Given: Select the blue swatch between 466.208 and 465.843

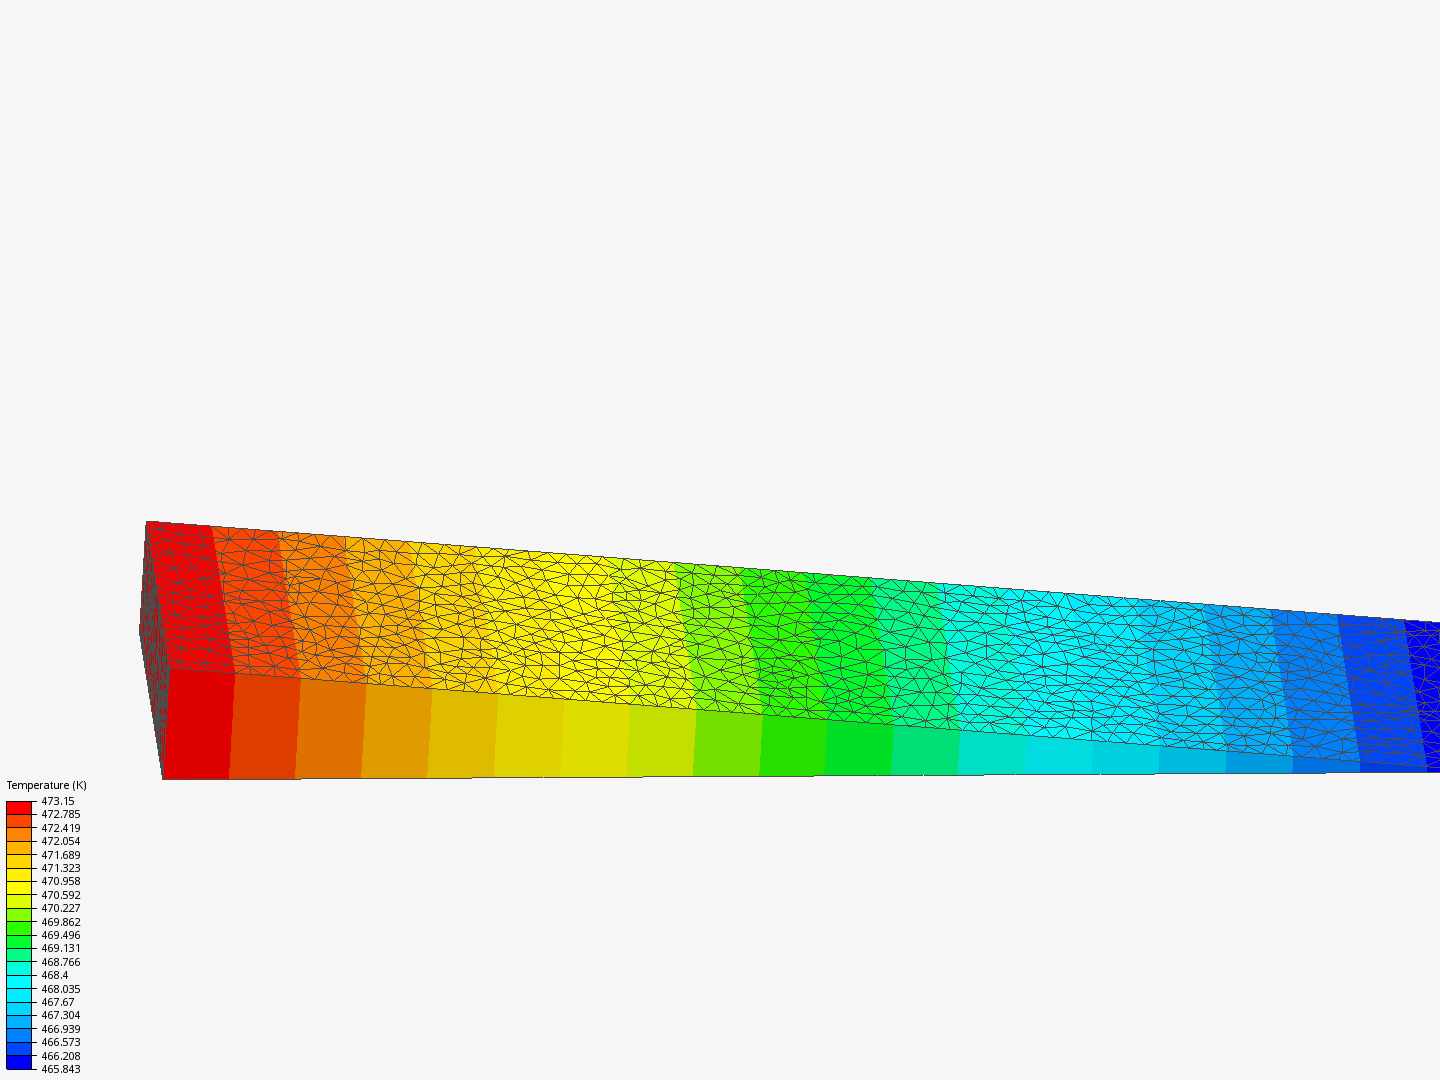Looking at the screenshot, I should click(19, 1062).
